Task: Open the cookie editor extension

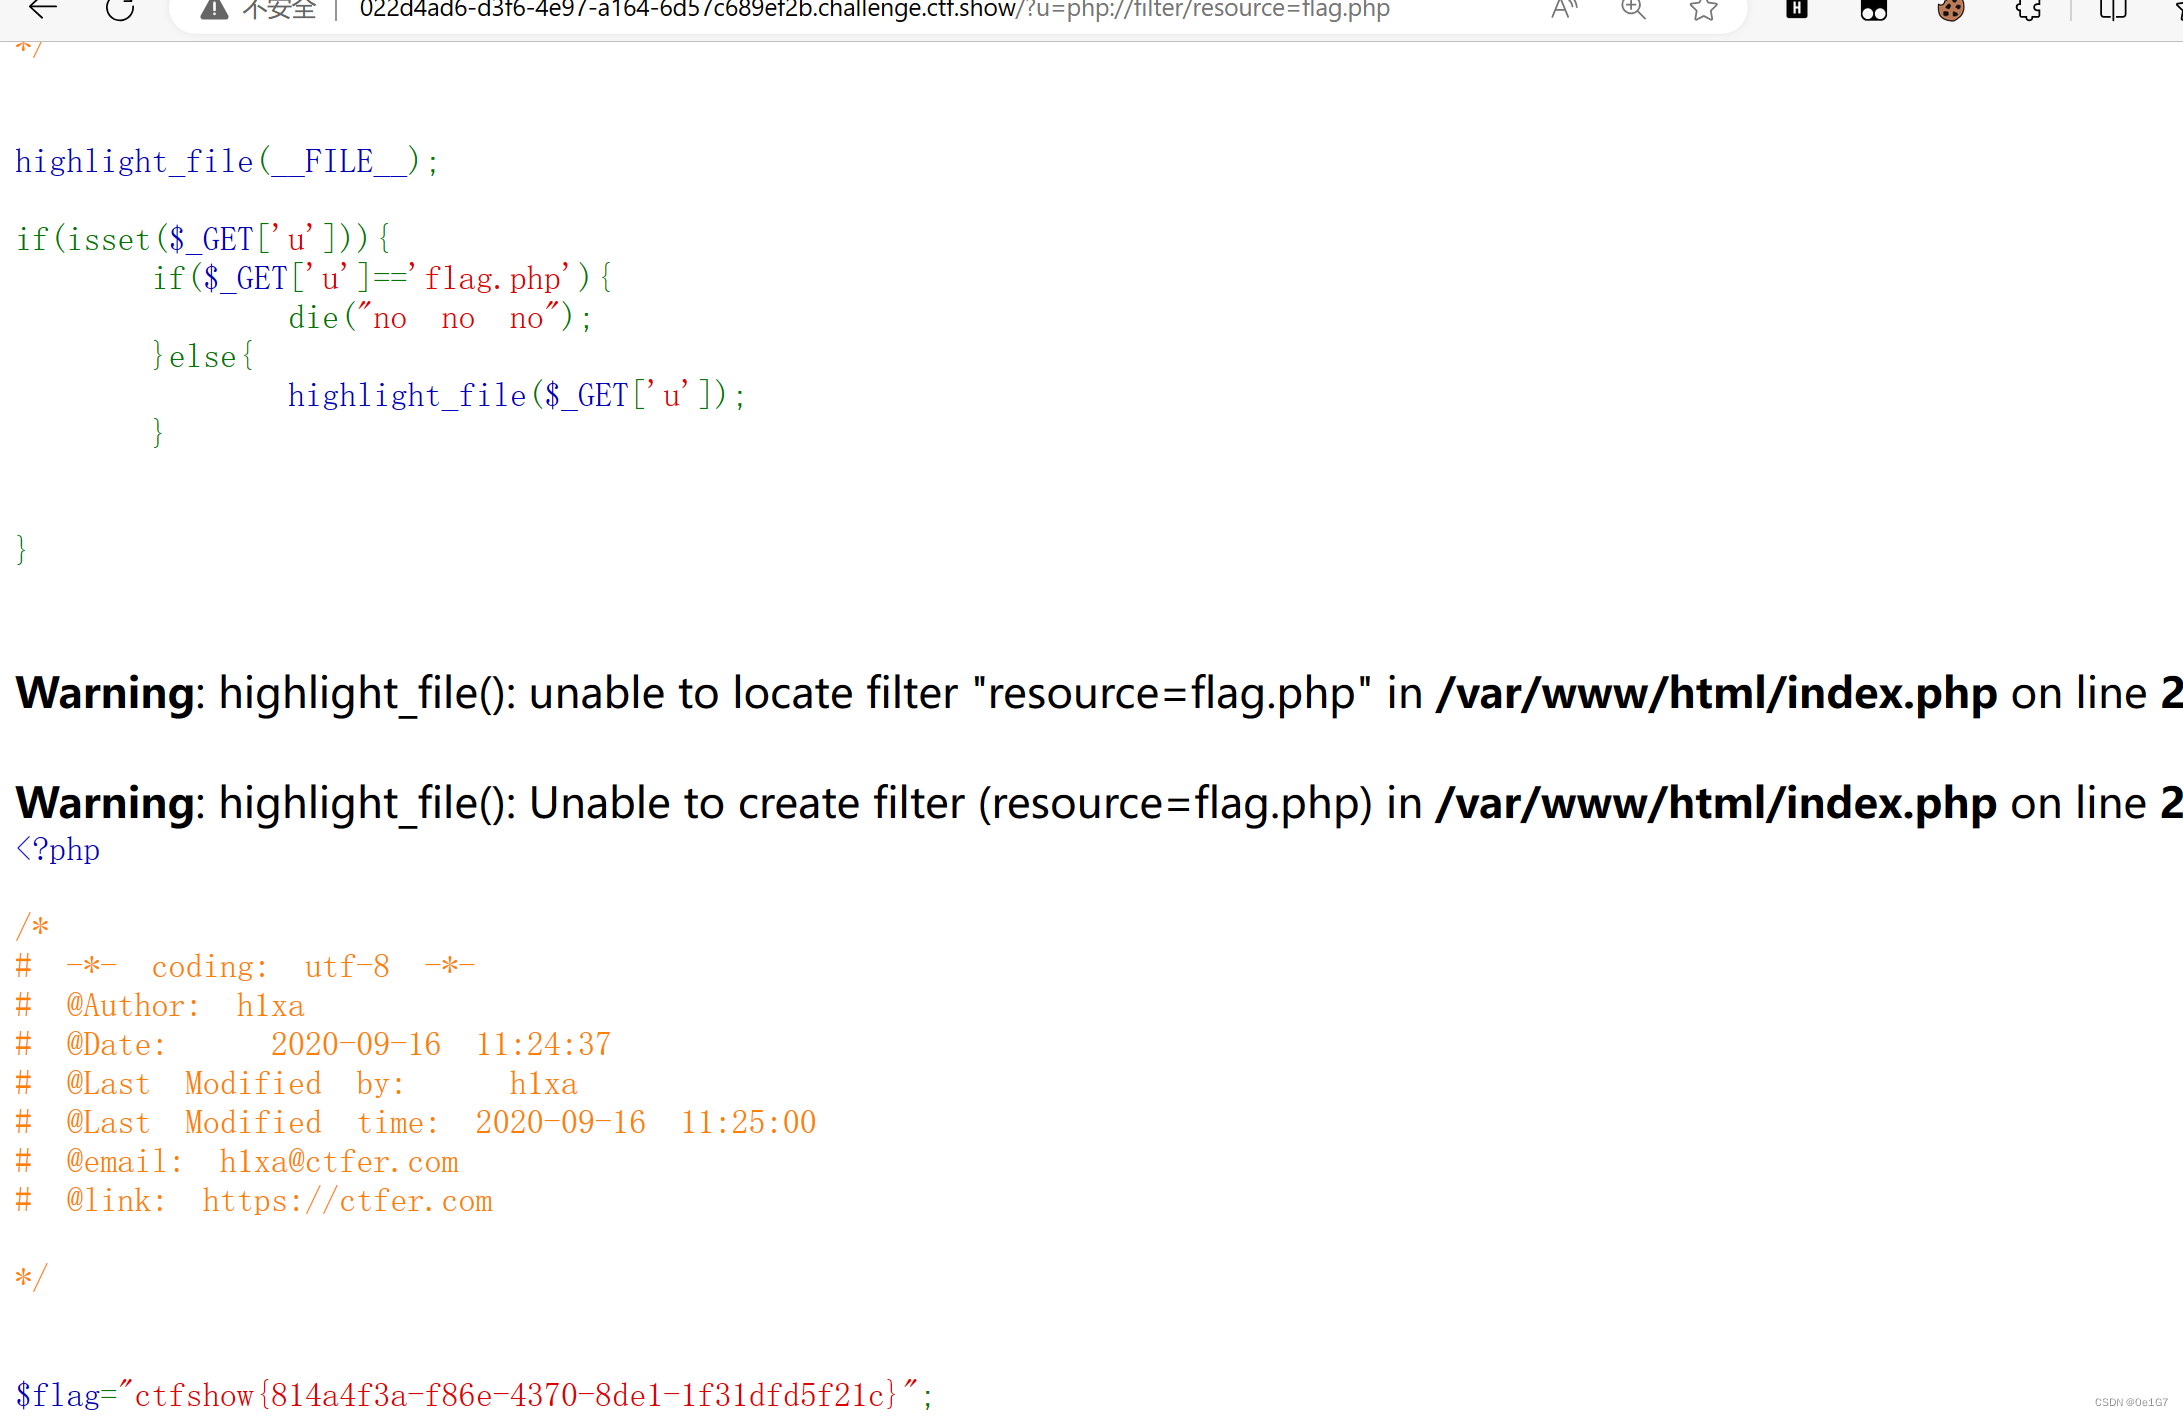Action: 1950,10
